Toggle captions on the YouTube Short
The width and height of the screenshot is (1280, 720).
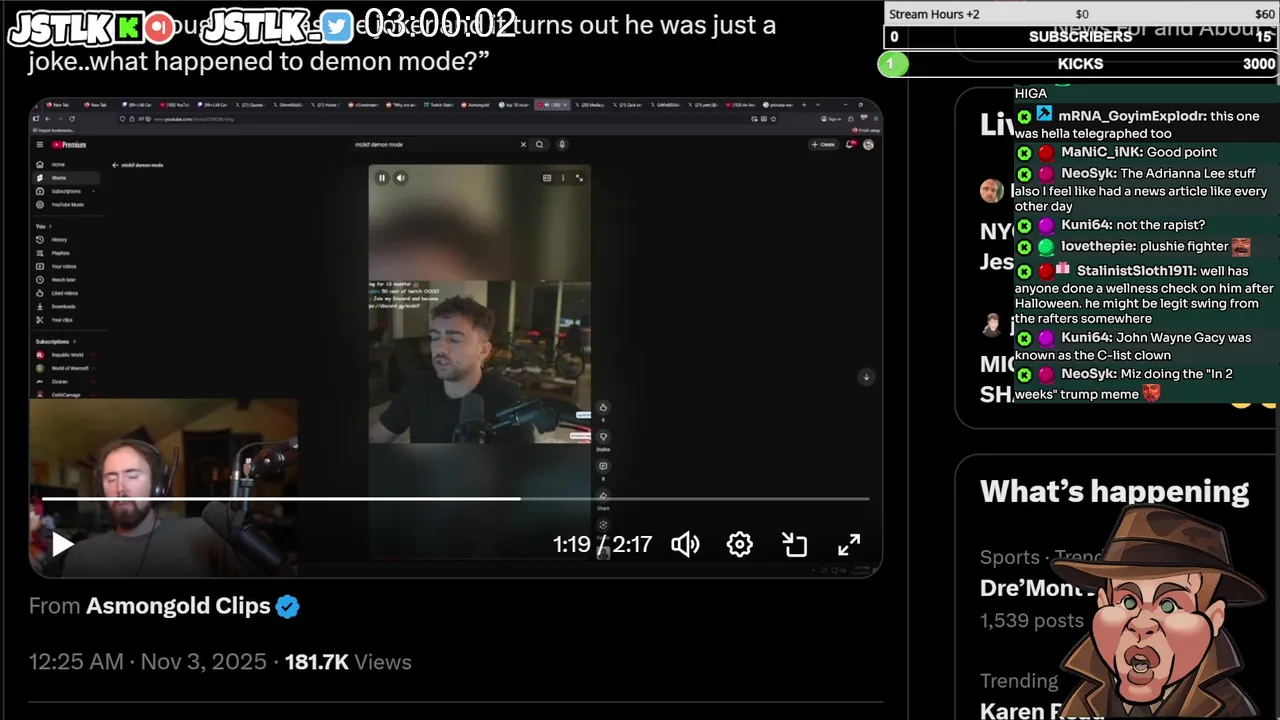click(547, 178)
